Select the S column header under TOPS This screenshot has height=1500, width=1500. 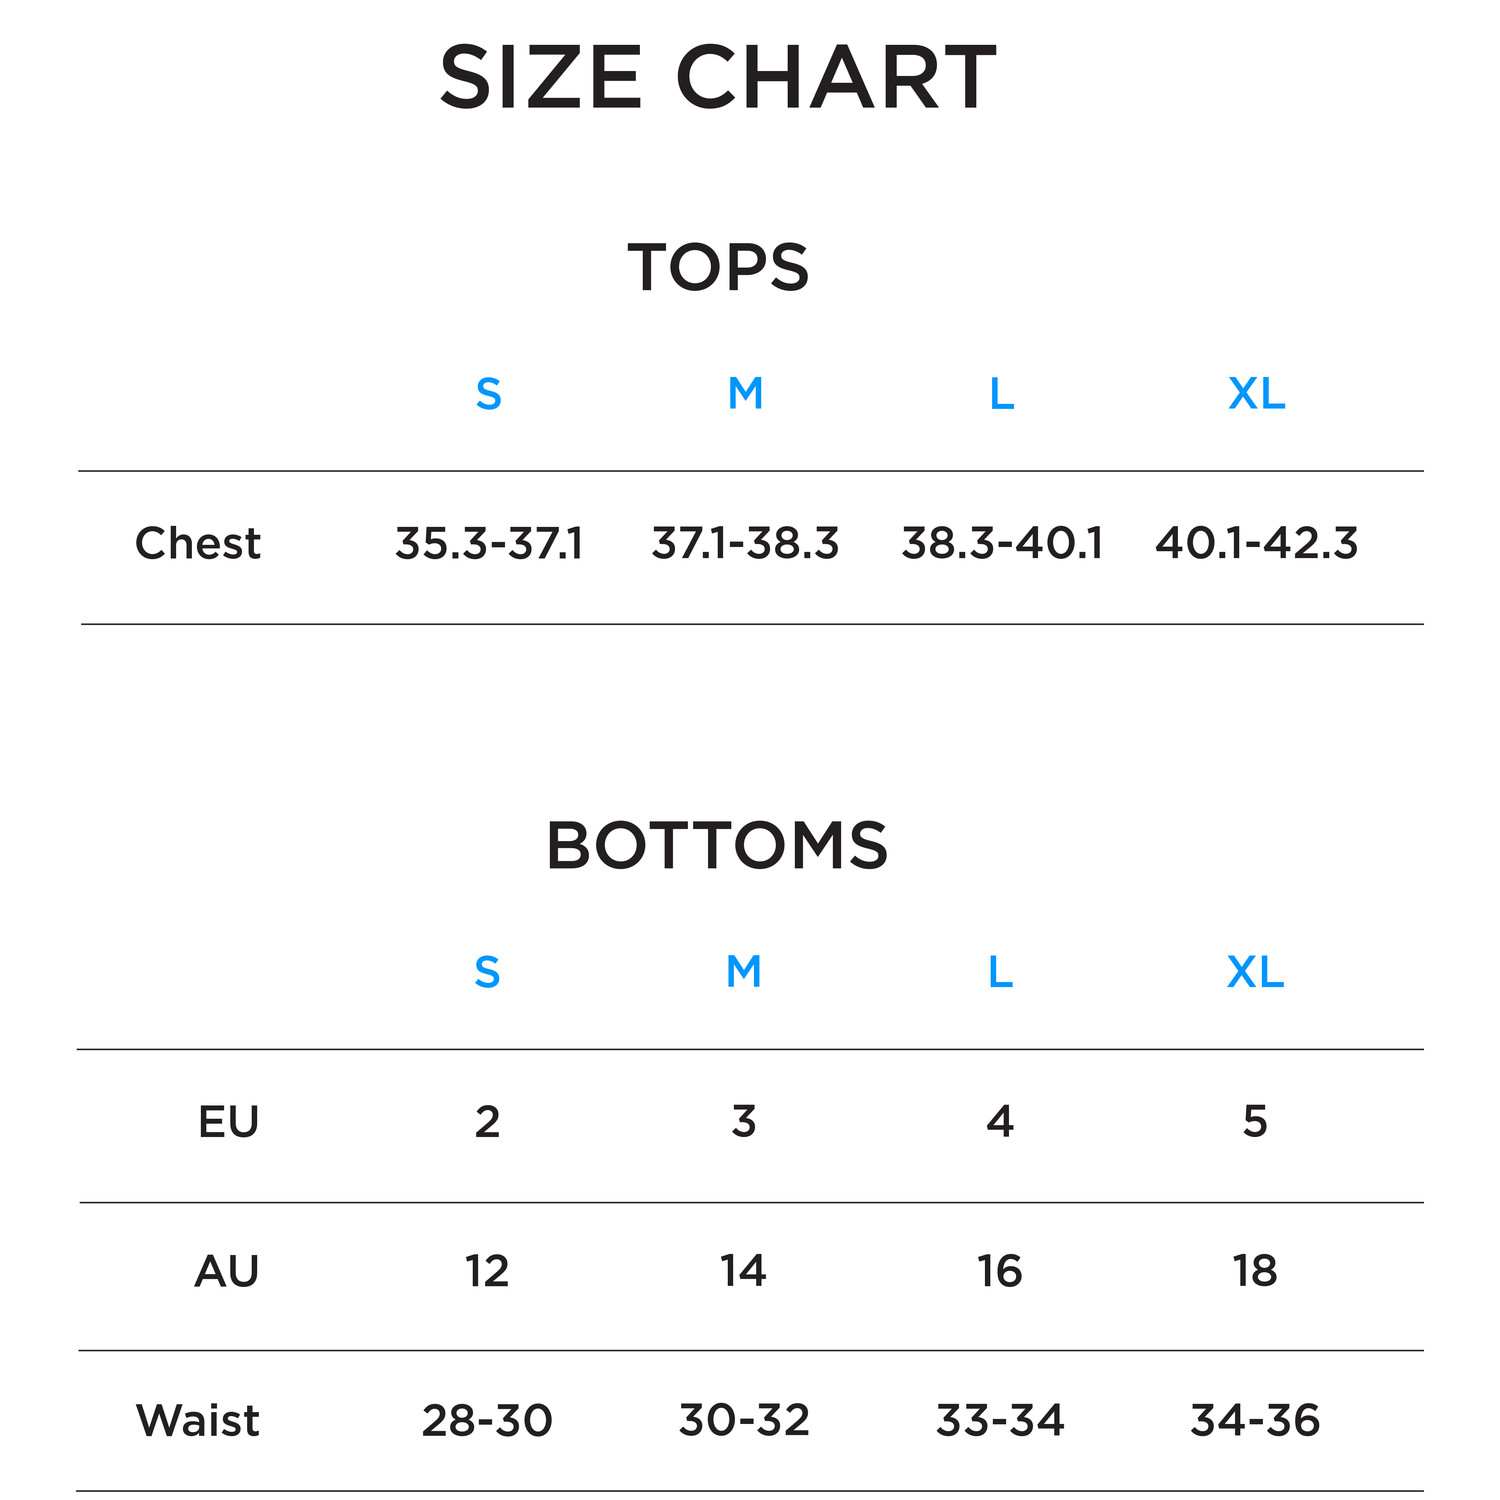[488, 394]
